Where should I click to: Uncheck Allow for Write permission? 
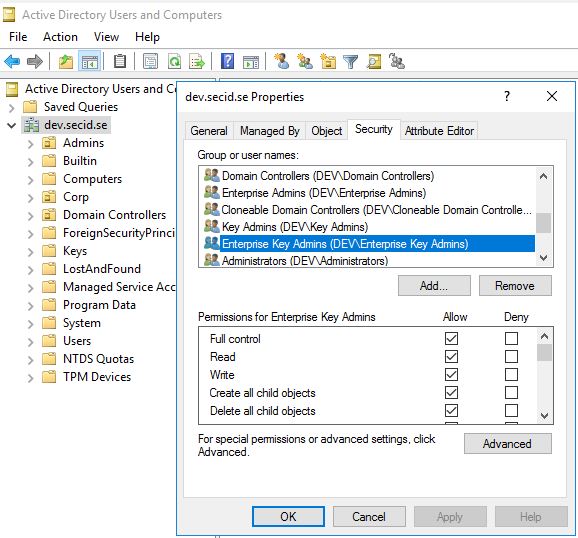click(x=452, y=375)
